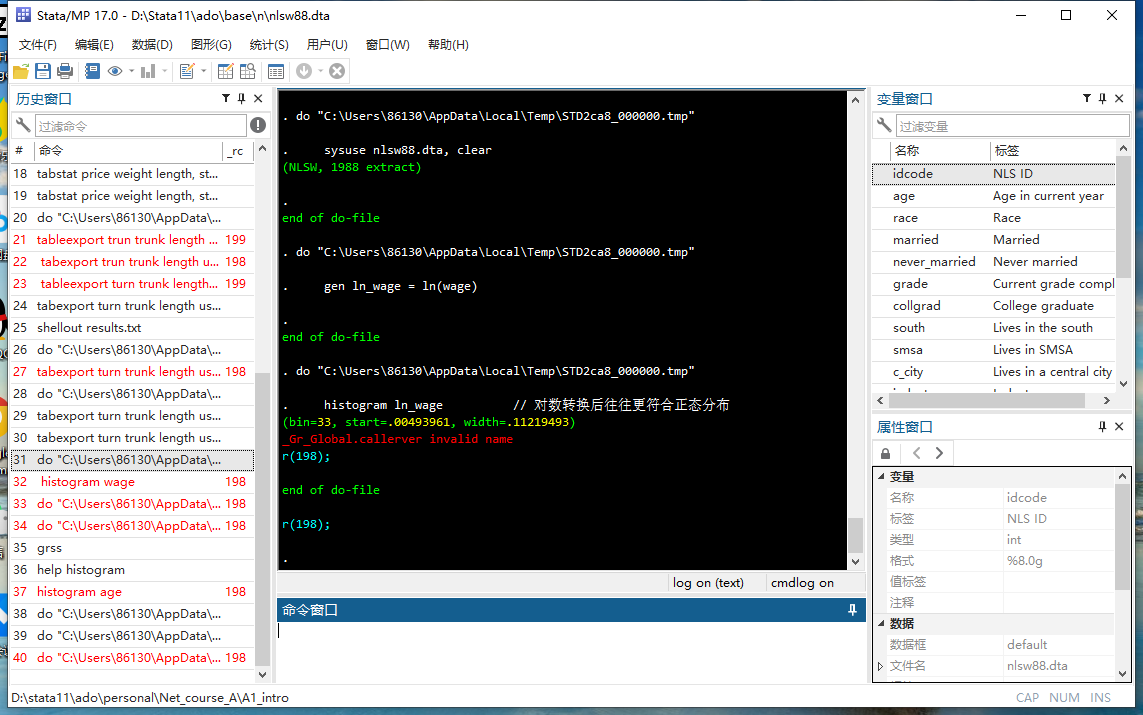The image size is (1143, 715).
Task: Pin the history window panel
Action: coord(241,99)
